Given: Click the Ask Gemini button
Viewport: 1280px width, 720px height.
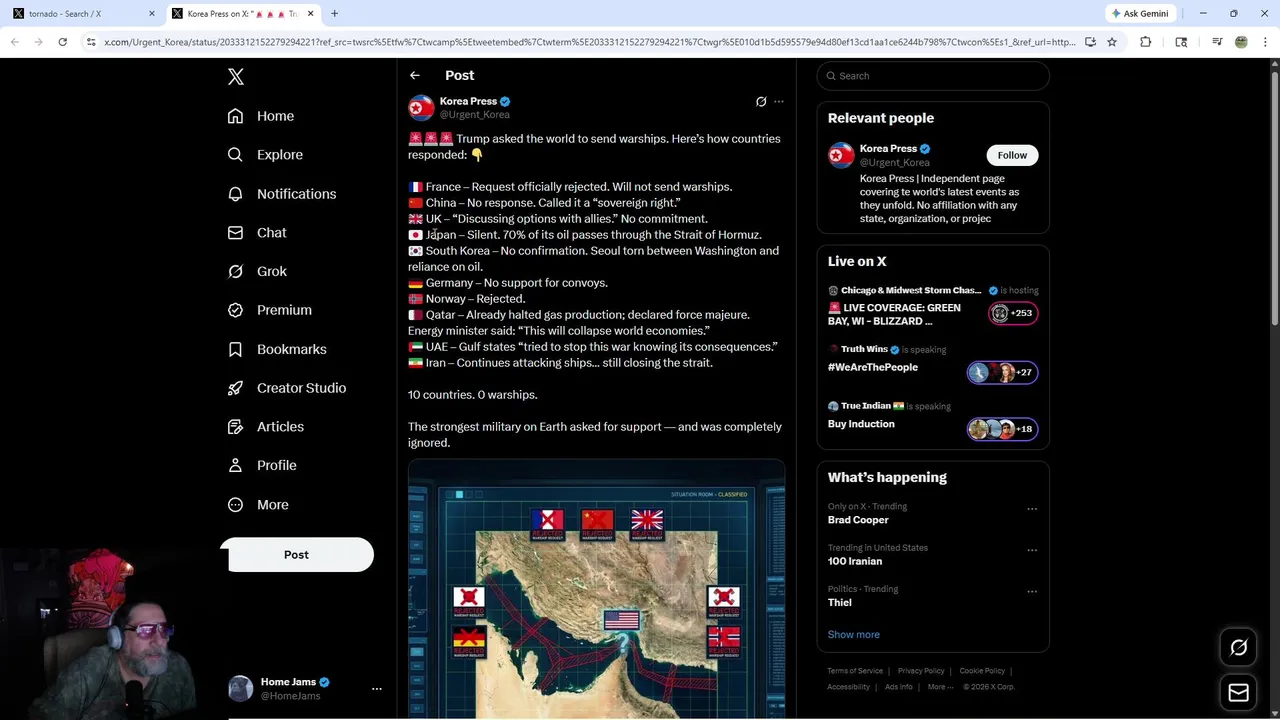Looking at the screenshot, I should [1140, 14].
